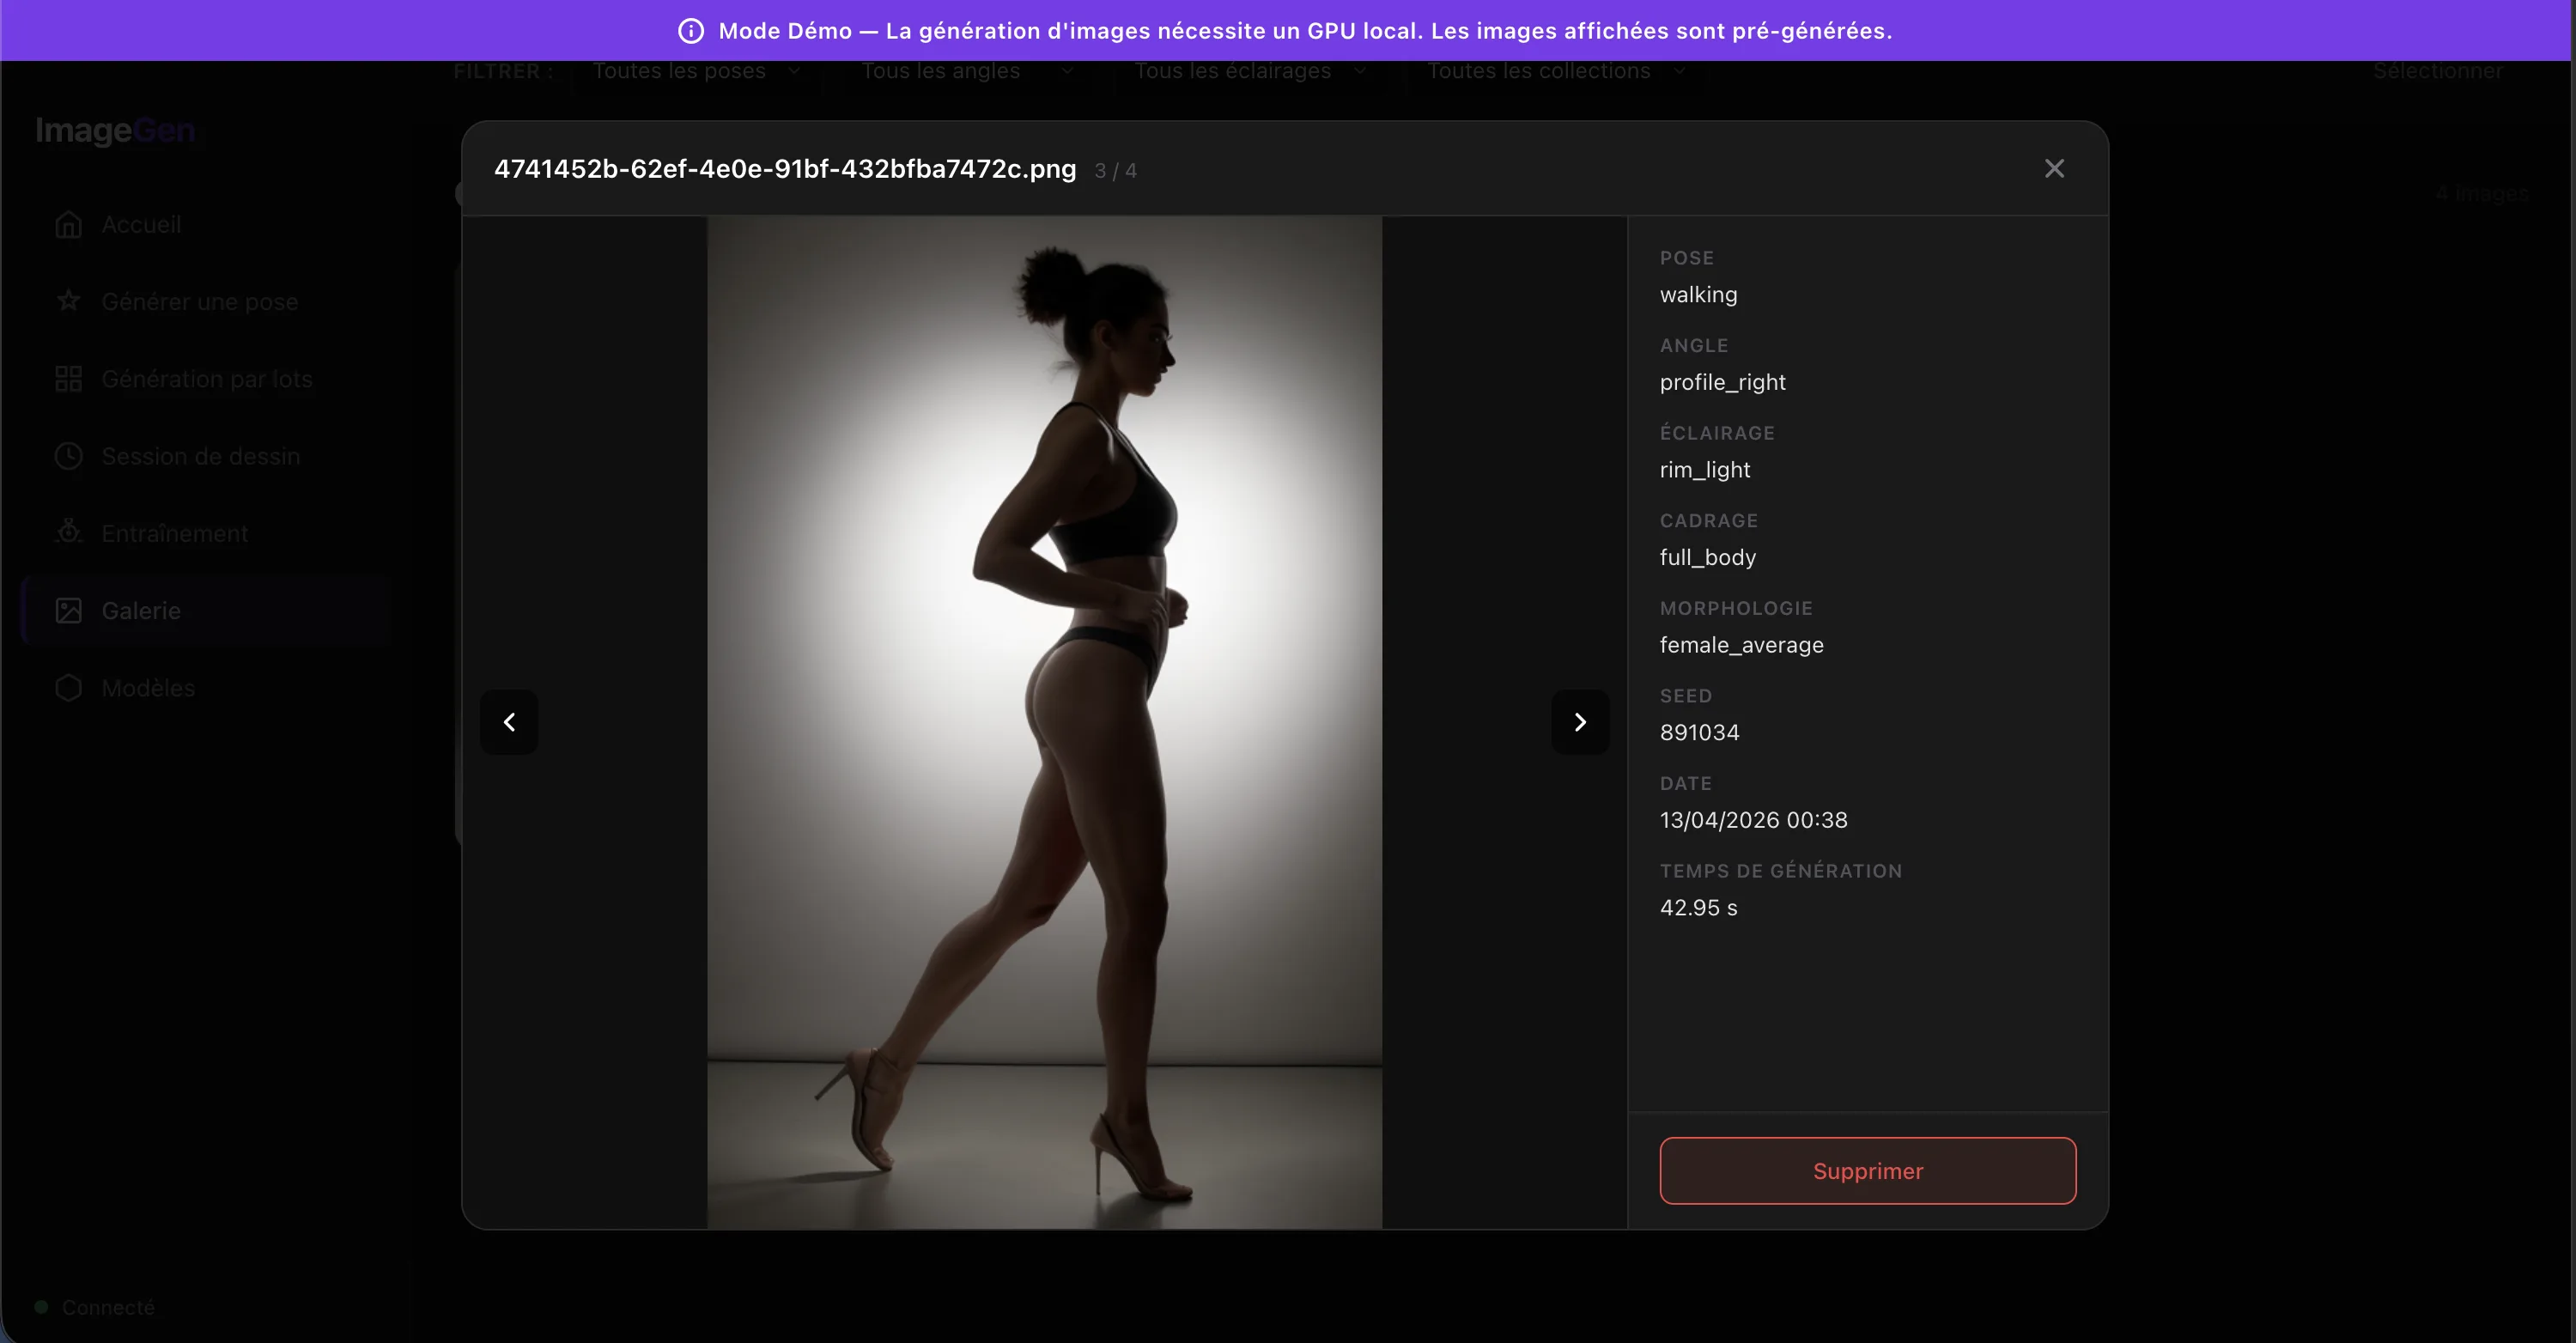Expand the Tous les angles filter
The height and width of the screenshot is (1343, 2576).
967,71
